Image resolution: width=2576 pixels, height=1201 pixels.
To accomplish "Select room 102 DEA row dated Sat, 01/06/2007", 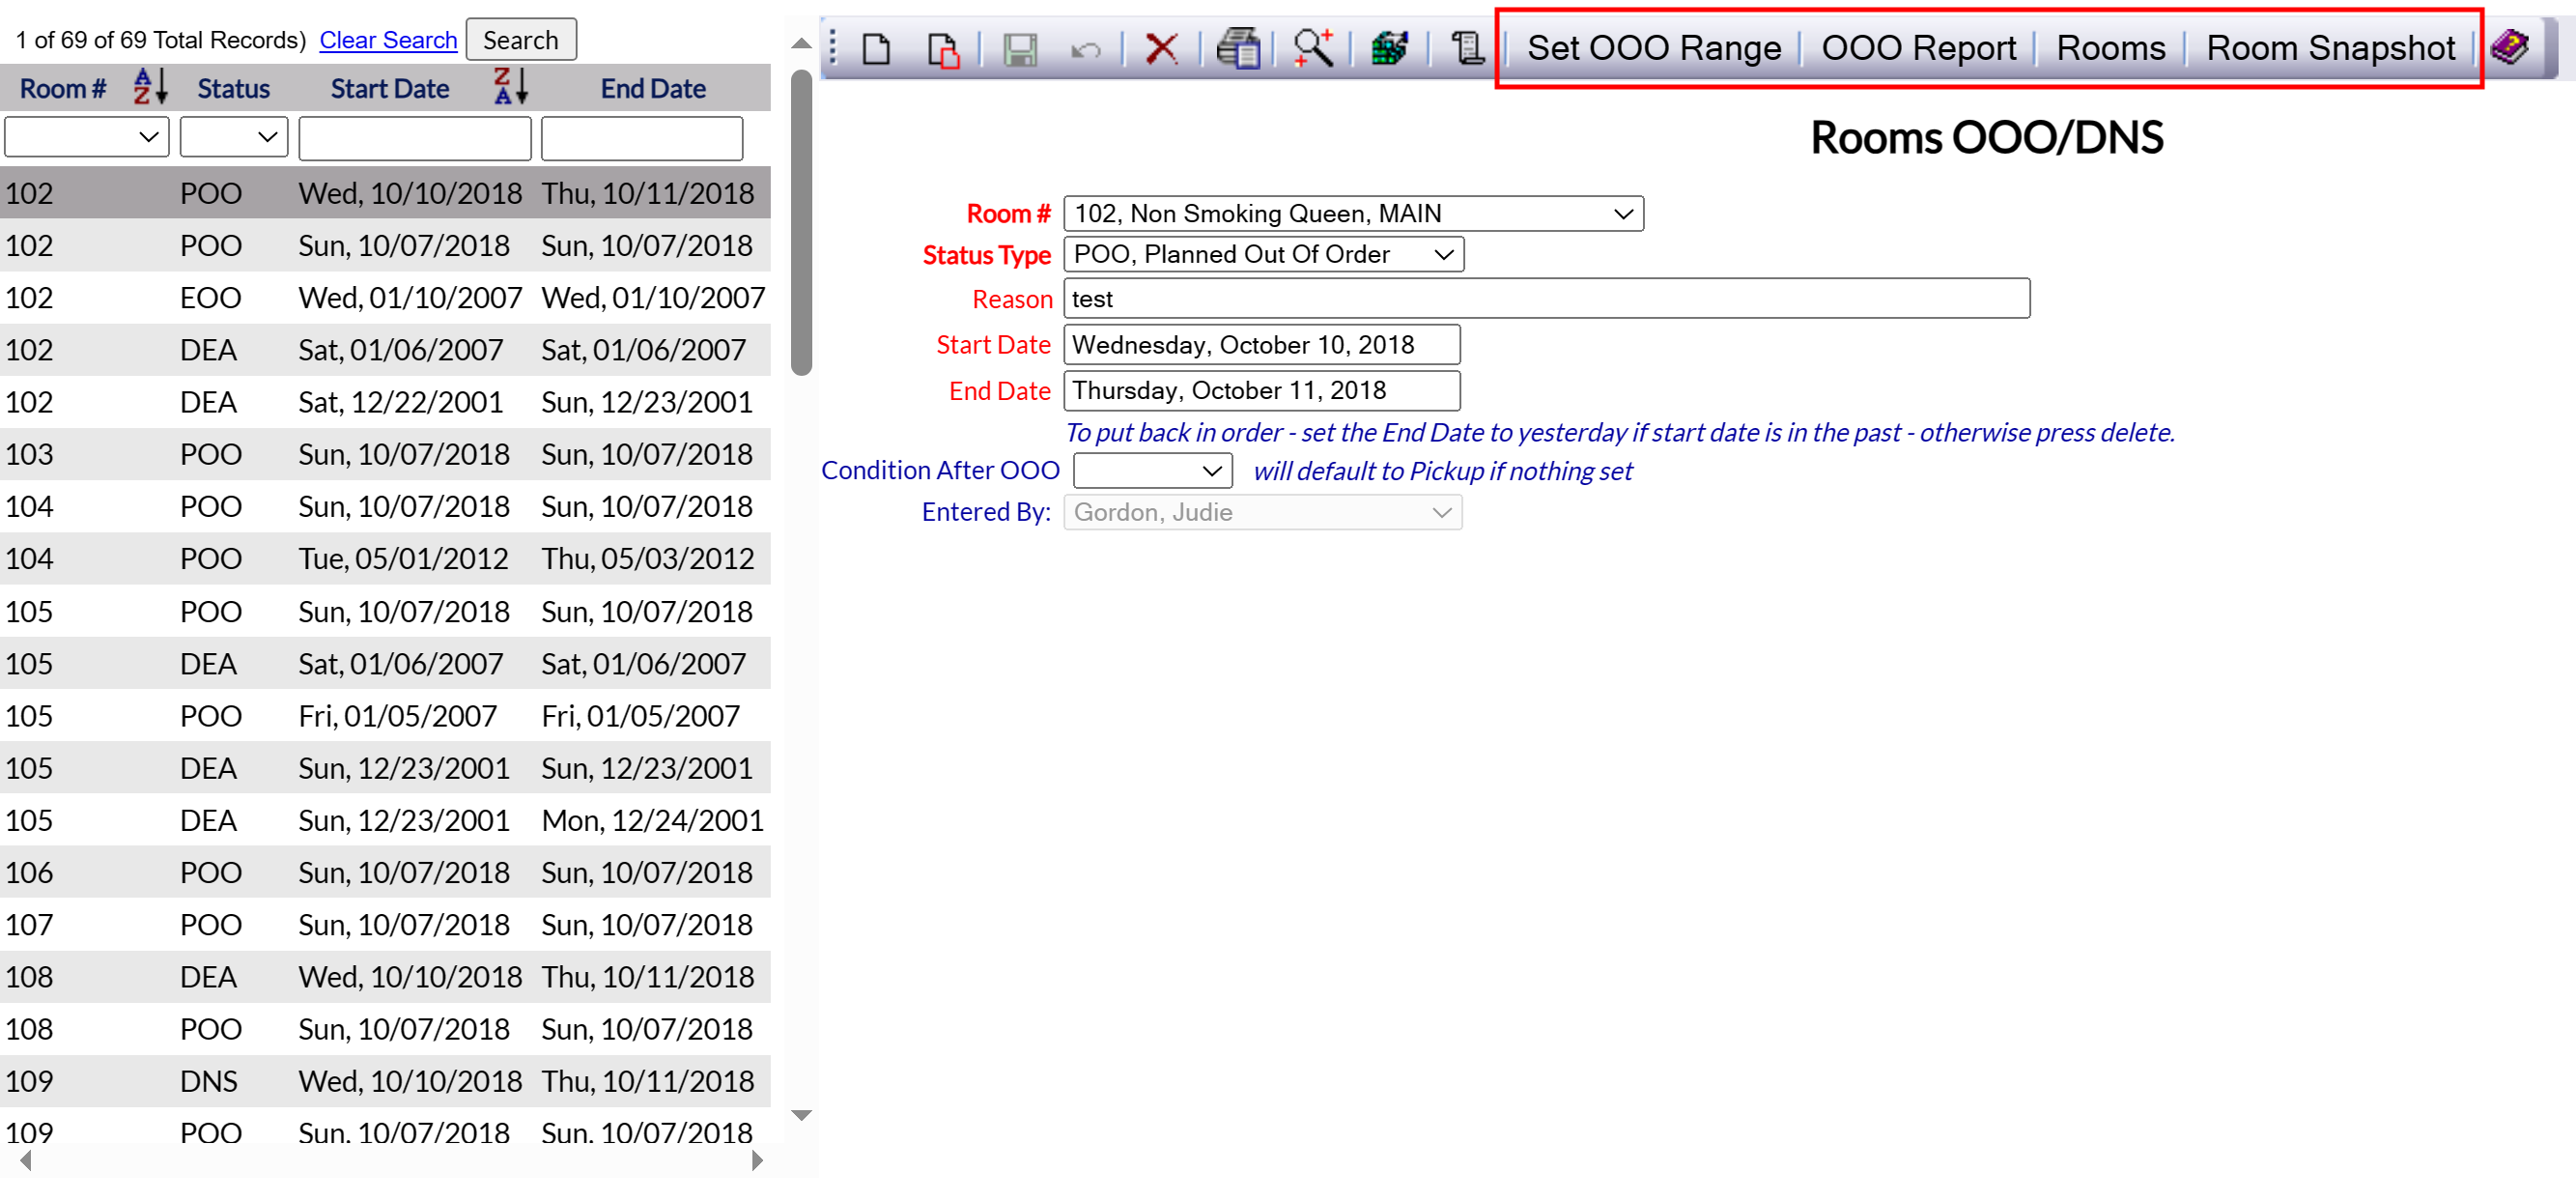I will coord(385,349).
